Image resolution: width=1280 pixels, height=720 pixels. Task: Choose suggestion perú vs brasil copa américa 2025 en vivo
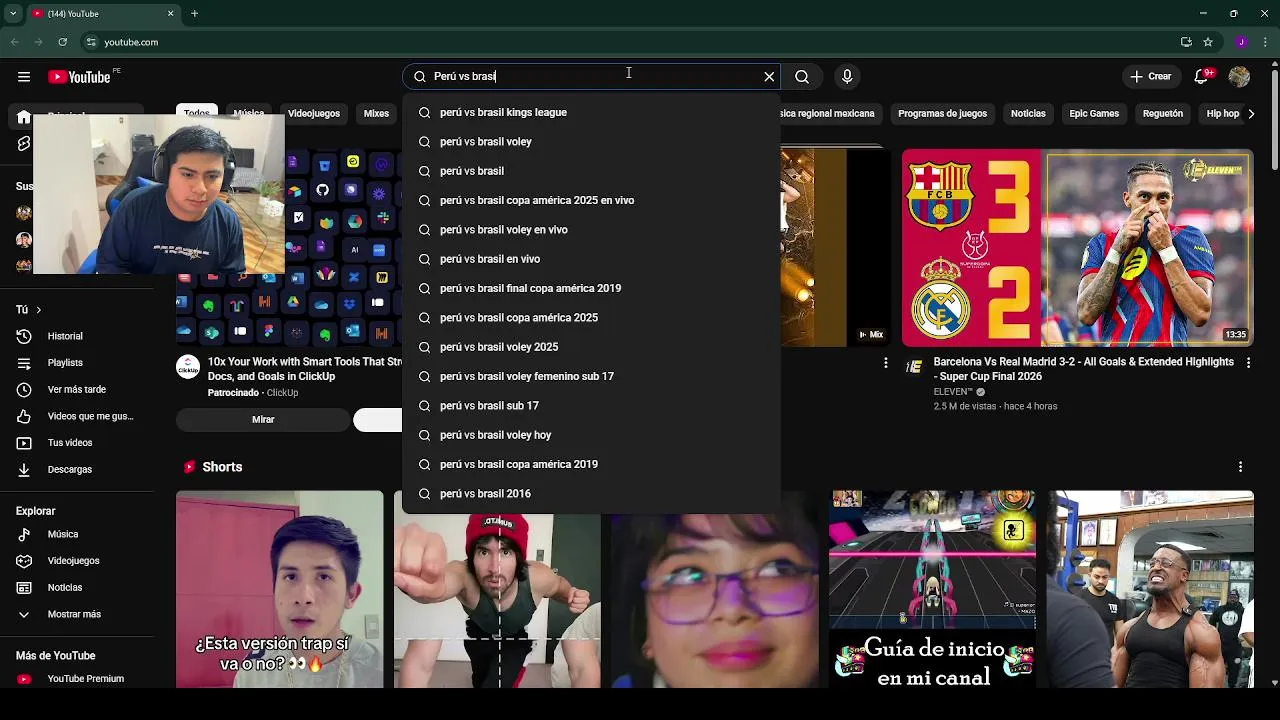591,201
